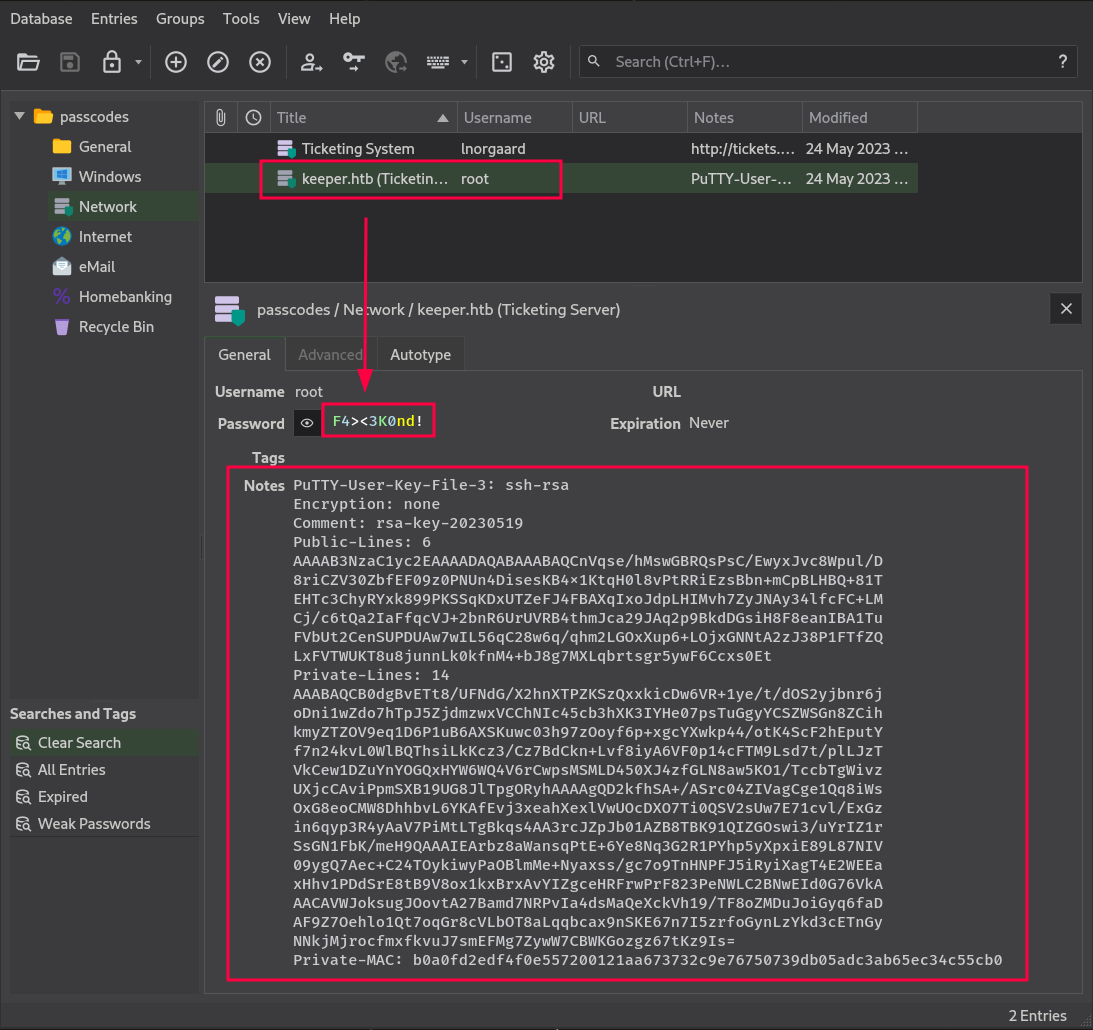Copy password using toolbar key icon
The height and width of the screenshot is (1030, 1093).
click(354, 62)
